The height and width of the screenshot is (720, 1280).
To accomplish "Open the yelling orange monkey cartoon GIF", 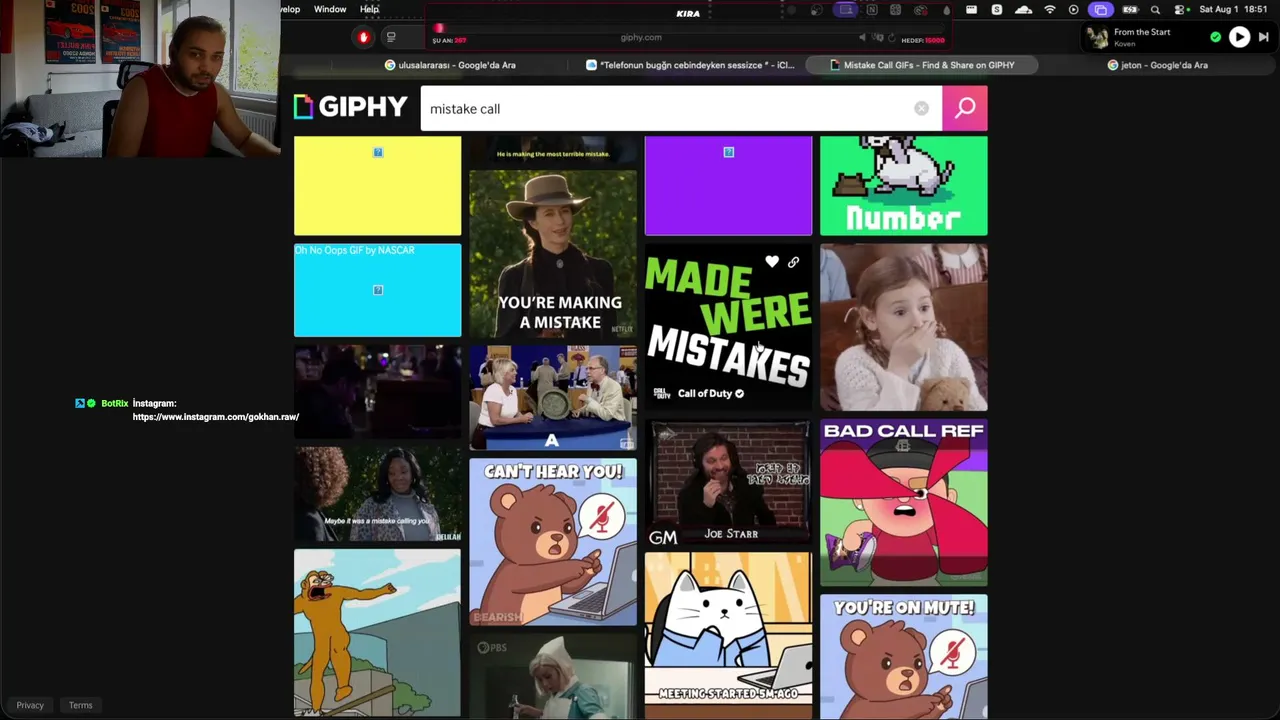I will (378, 633).
